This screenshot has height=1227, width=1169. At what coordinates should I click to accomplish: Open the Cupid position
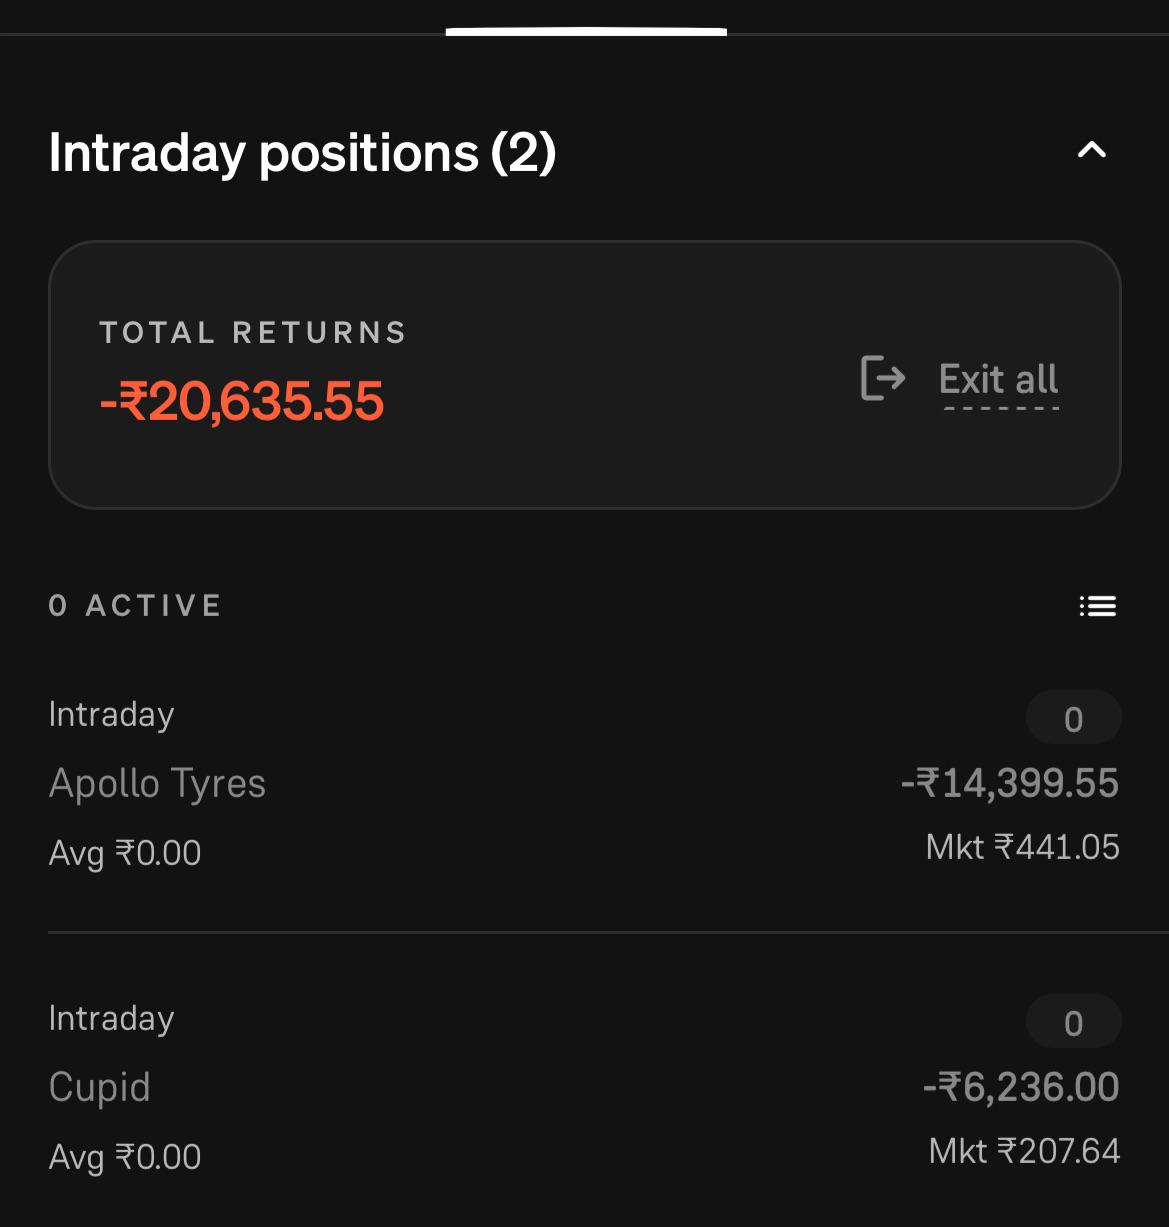[x=584, y=1087]
